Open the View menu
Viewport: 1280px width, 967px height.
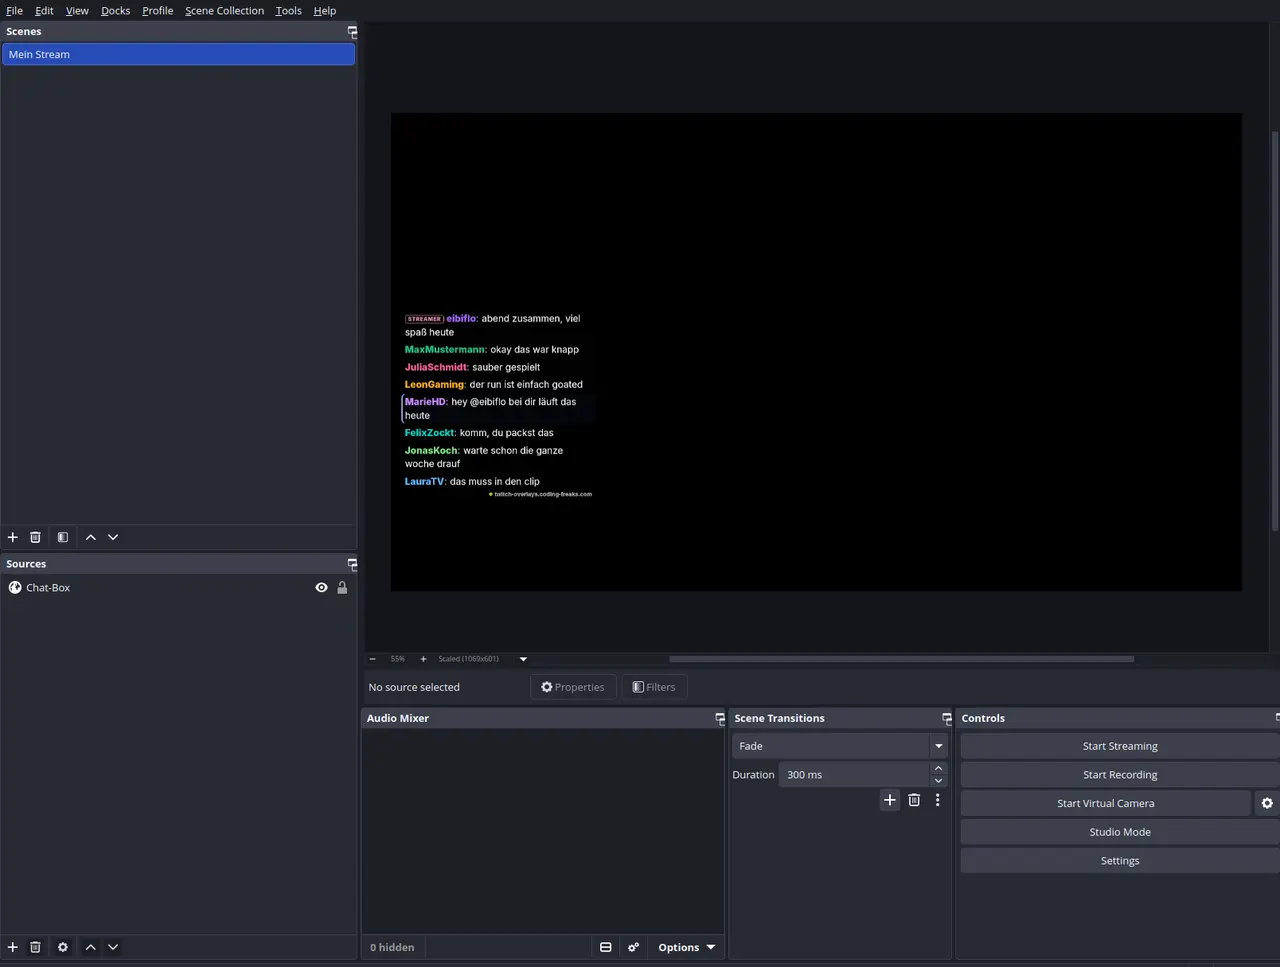click(77, 11)
